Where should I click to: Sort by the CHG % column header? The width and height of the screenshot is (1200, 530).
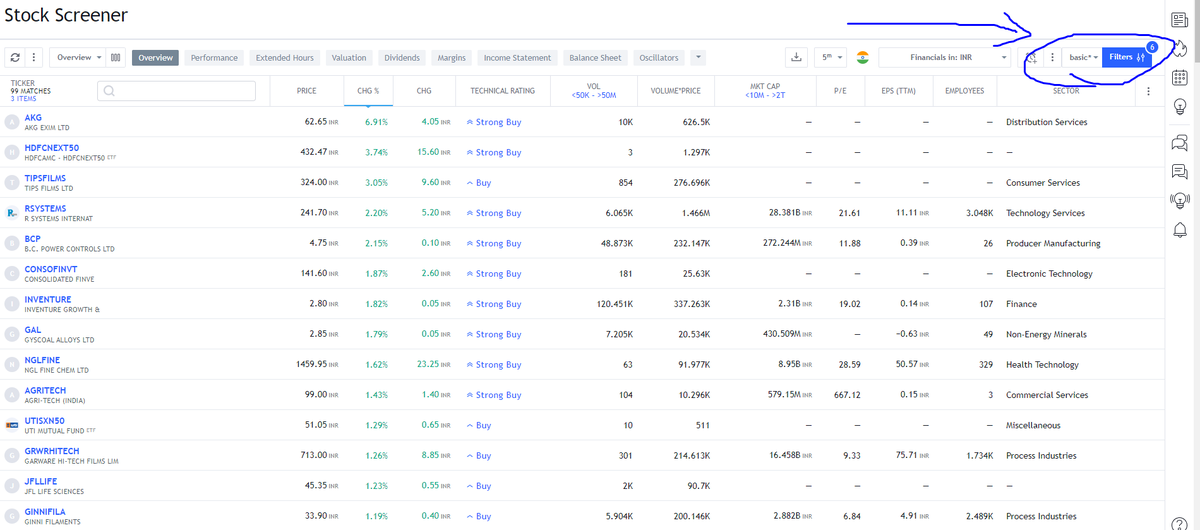pos(368,91)
